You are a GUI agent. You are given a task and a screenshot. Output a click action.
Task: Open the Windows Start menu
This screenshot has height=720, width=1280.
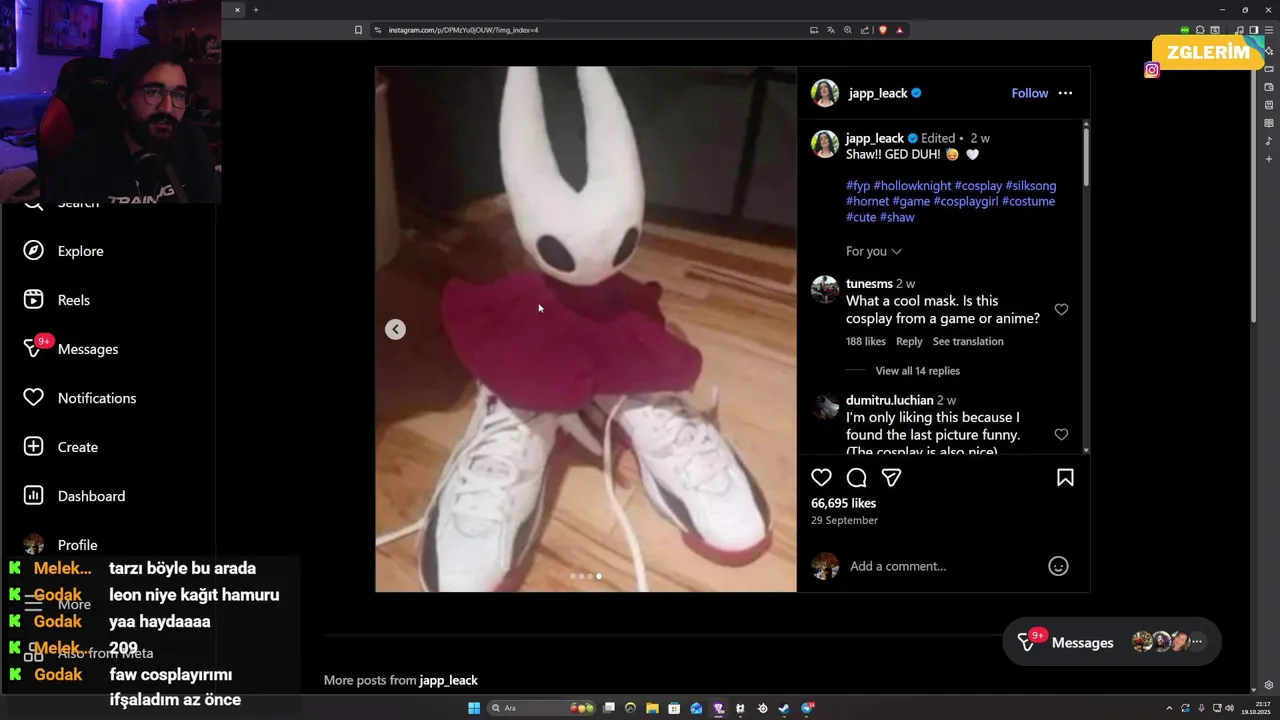pyautogui.click(x=474, y=708)
